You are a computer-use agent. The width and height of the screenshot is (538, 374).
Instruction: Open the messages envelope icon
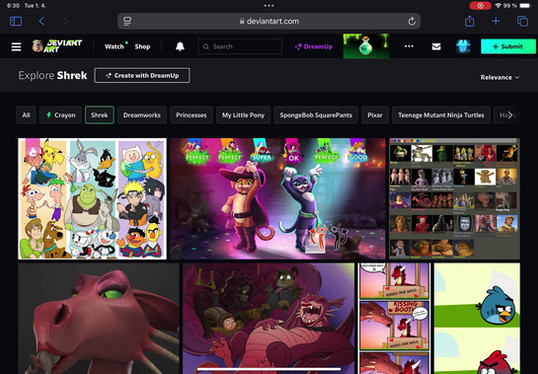point(436,46)
